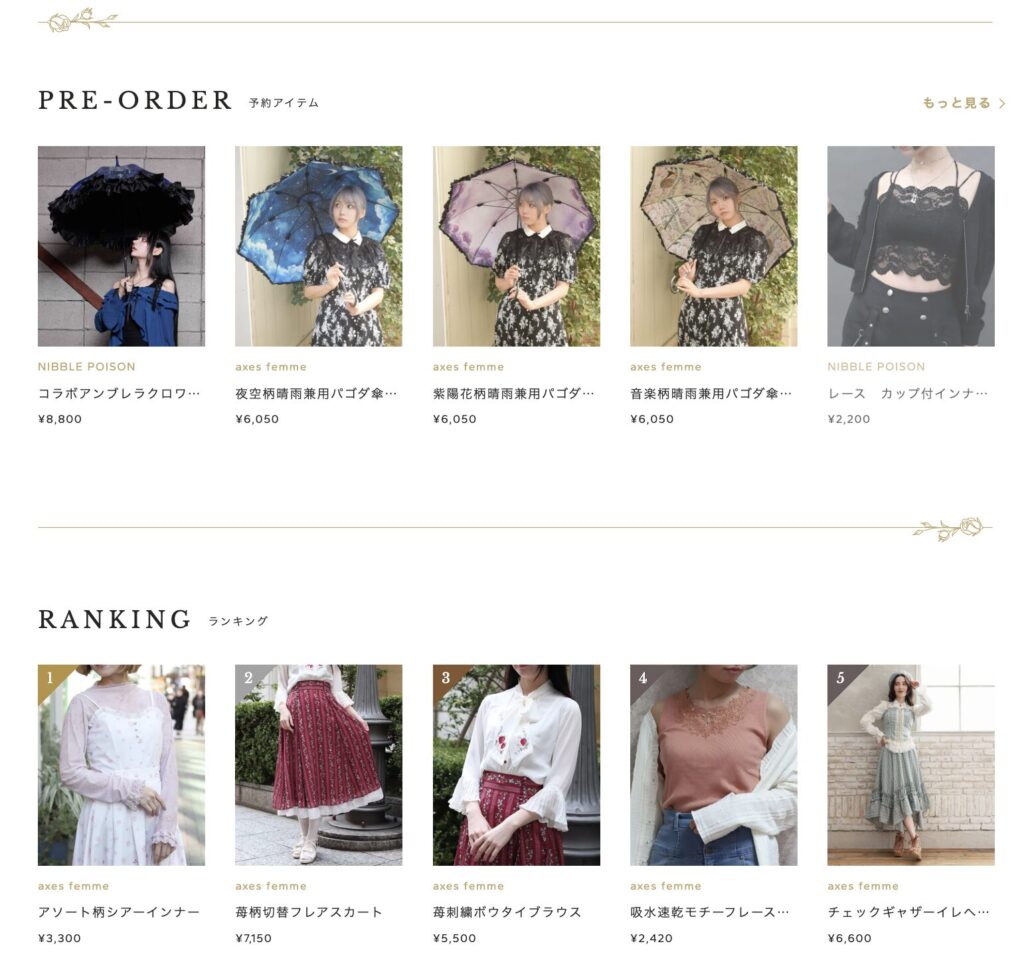Viewport: 1024px width, 976px height.
Task: Open the 苺柄切替フレアスカート product title
Action: [309, 912]
